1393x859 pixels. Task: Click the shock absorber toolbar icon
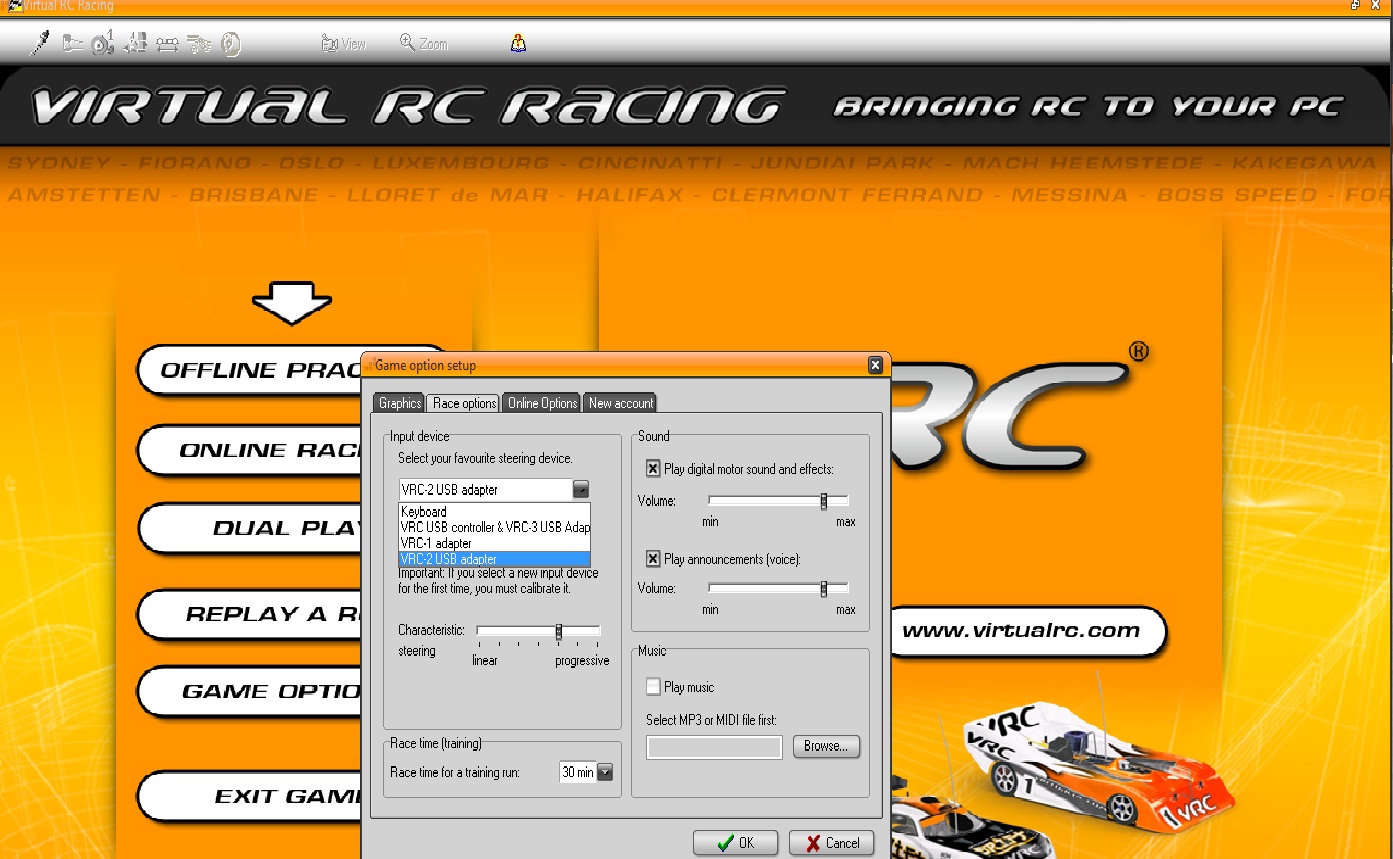pos(41,43)
